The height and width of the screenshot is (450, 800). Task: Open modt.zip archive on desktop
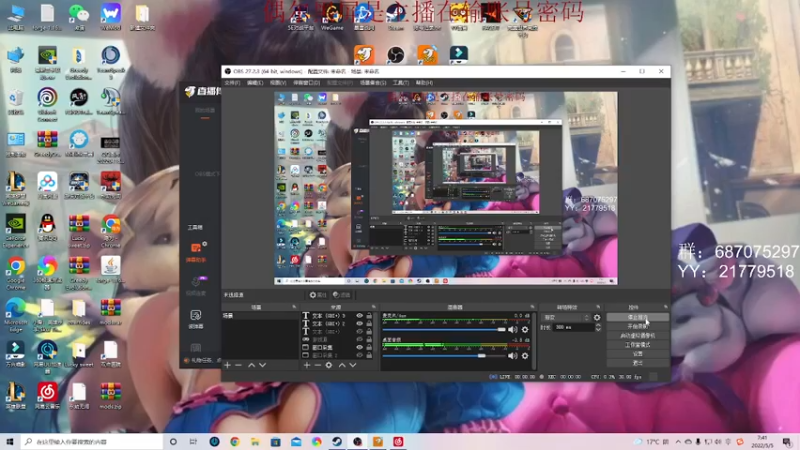(x=110, y=396)
